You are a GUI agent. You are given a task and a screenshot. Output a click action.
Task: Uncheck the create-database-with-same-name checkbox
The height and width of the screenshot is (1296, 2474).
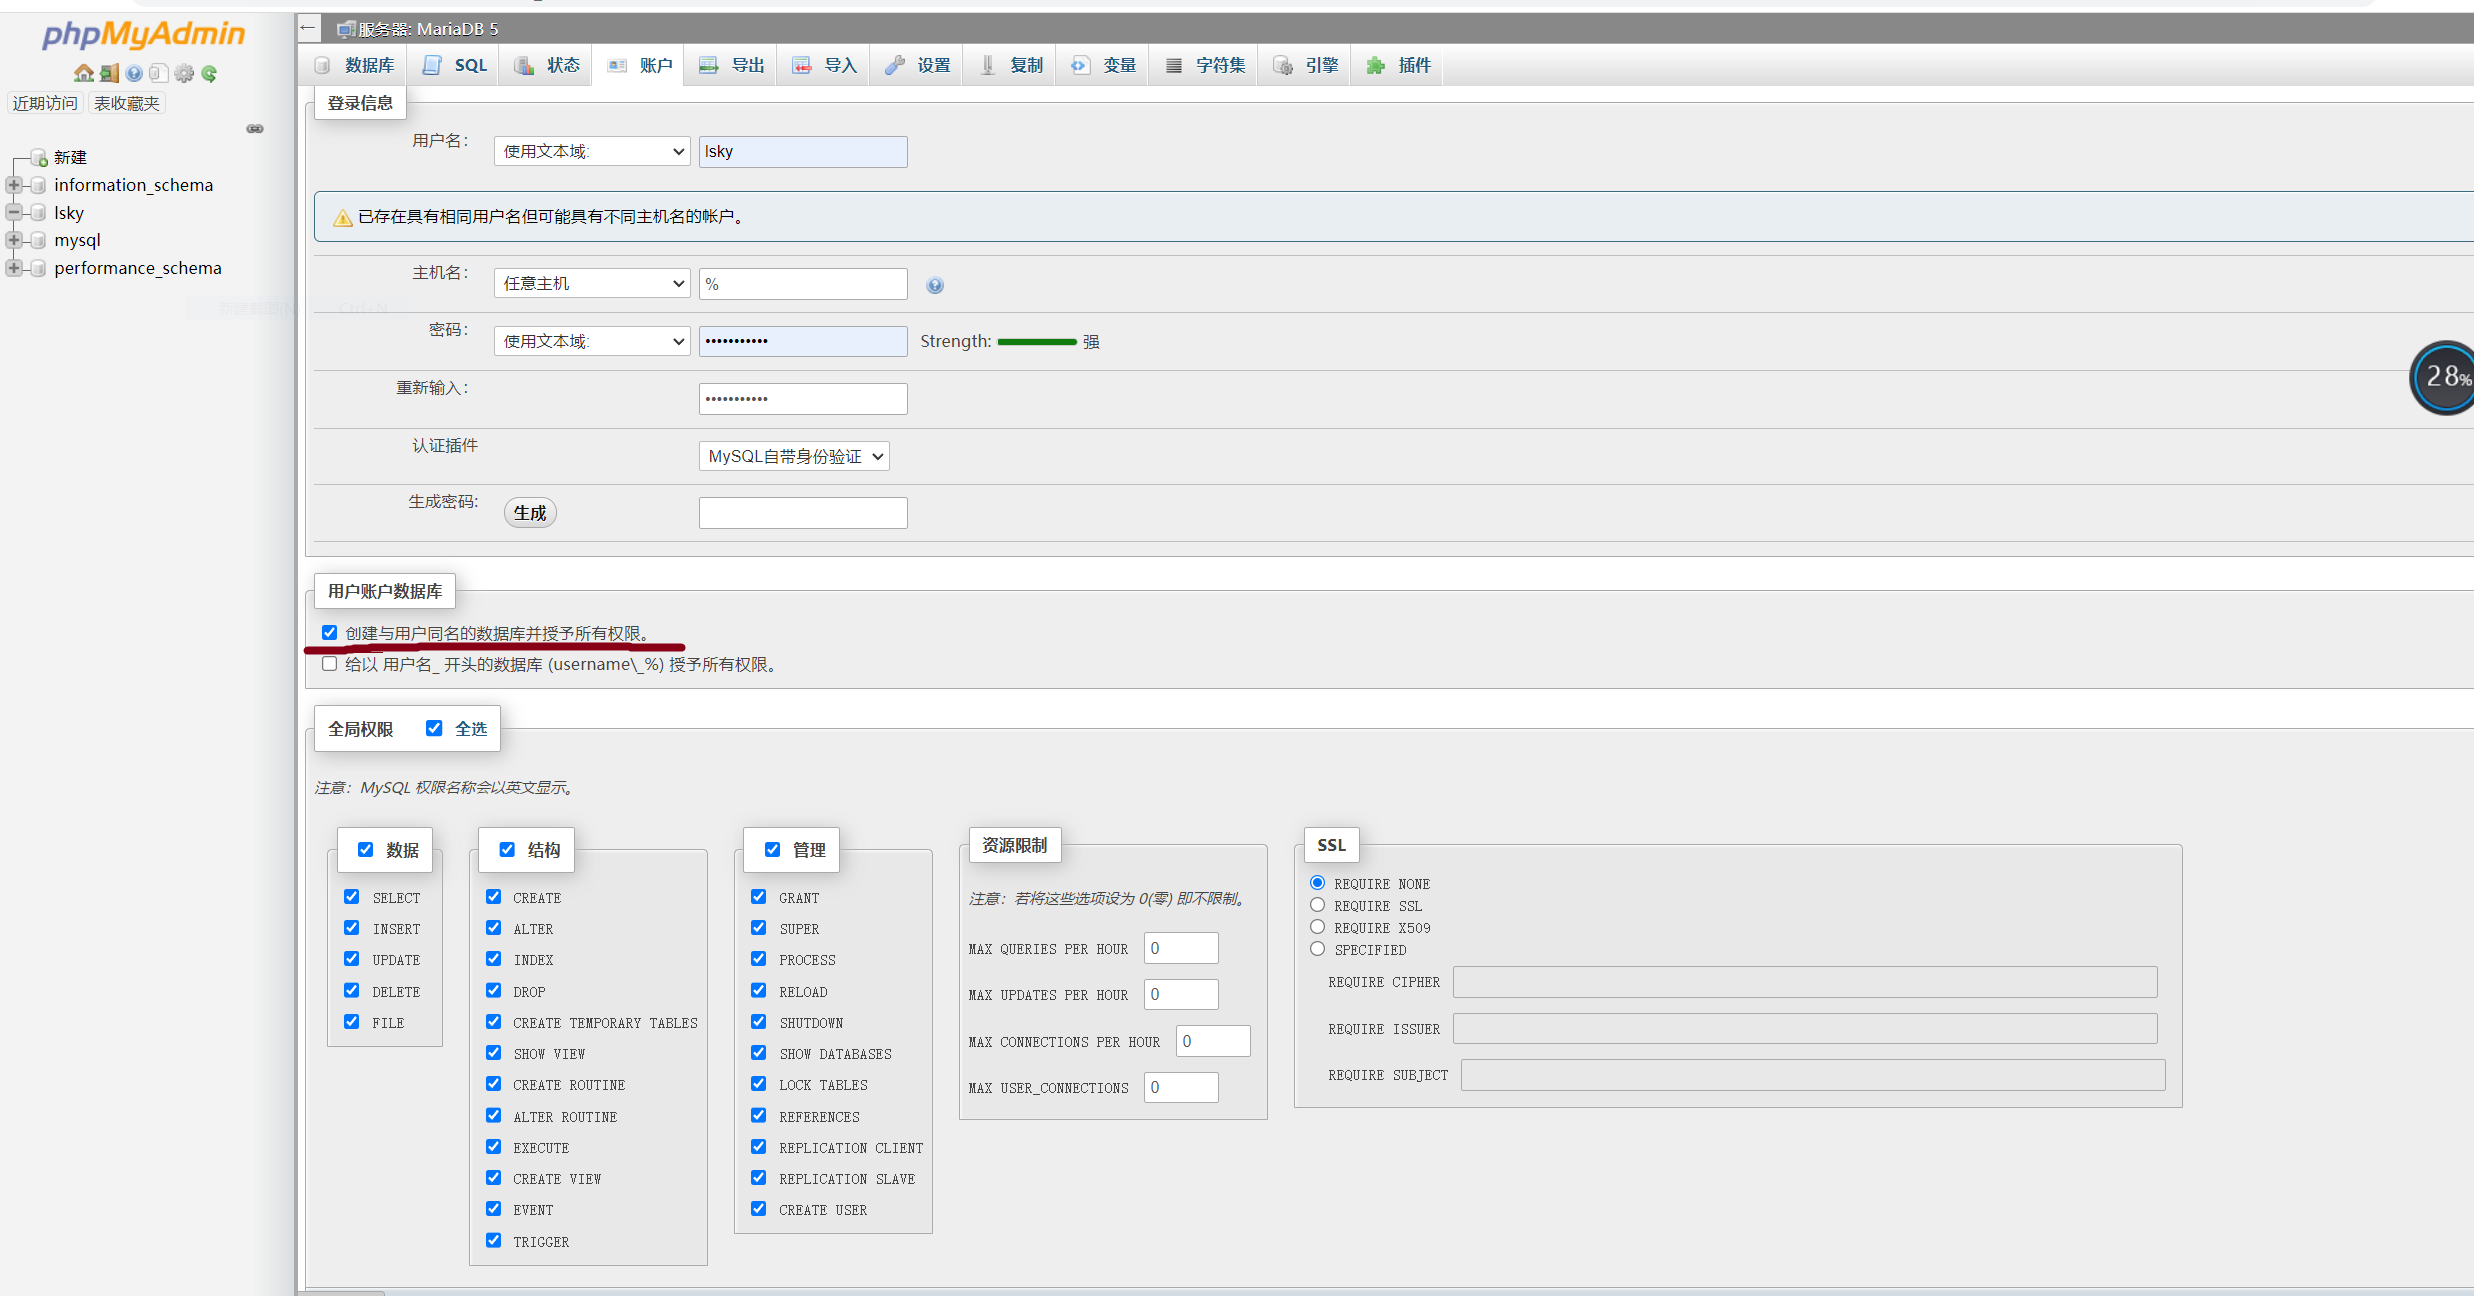pos(329,633)
